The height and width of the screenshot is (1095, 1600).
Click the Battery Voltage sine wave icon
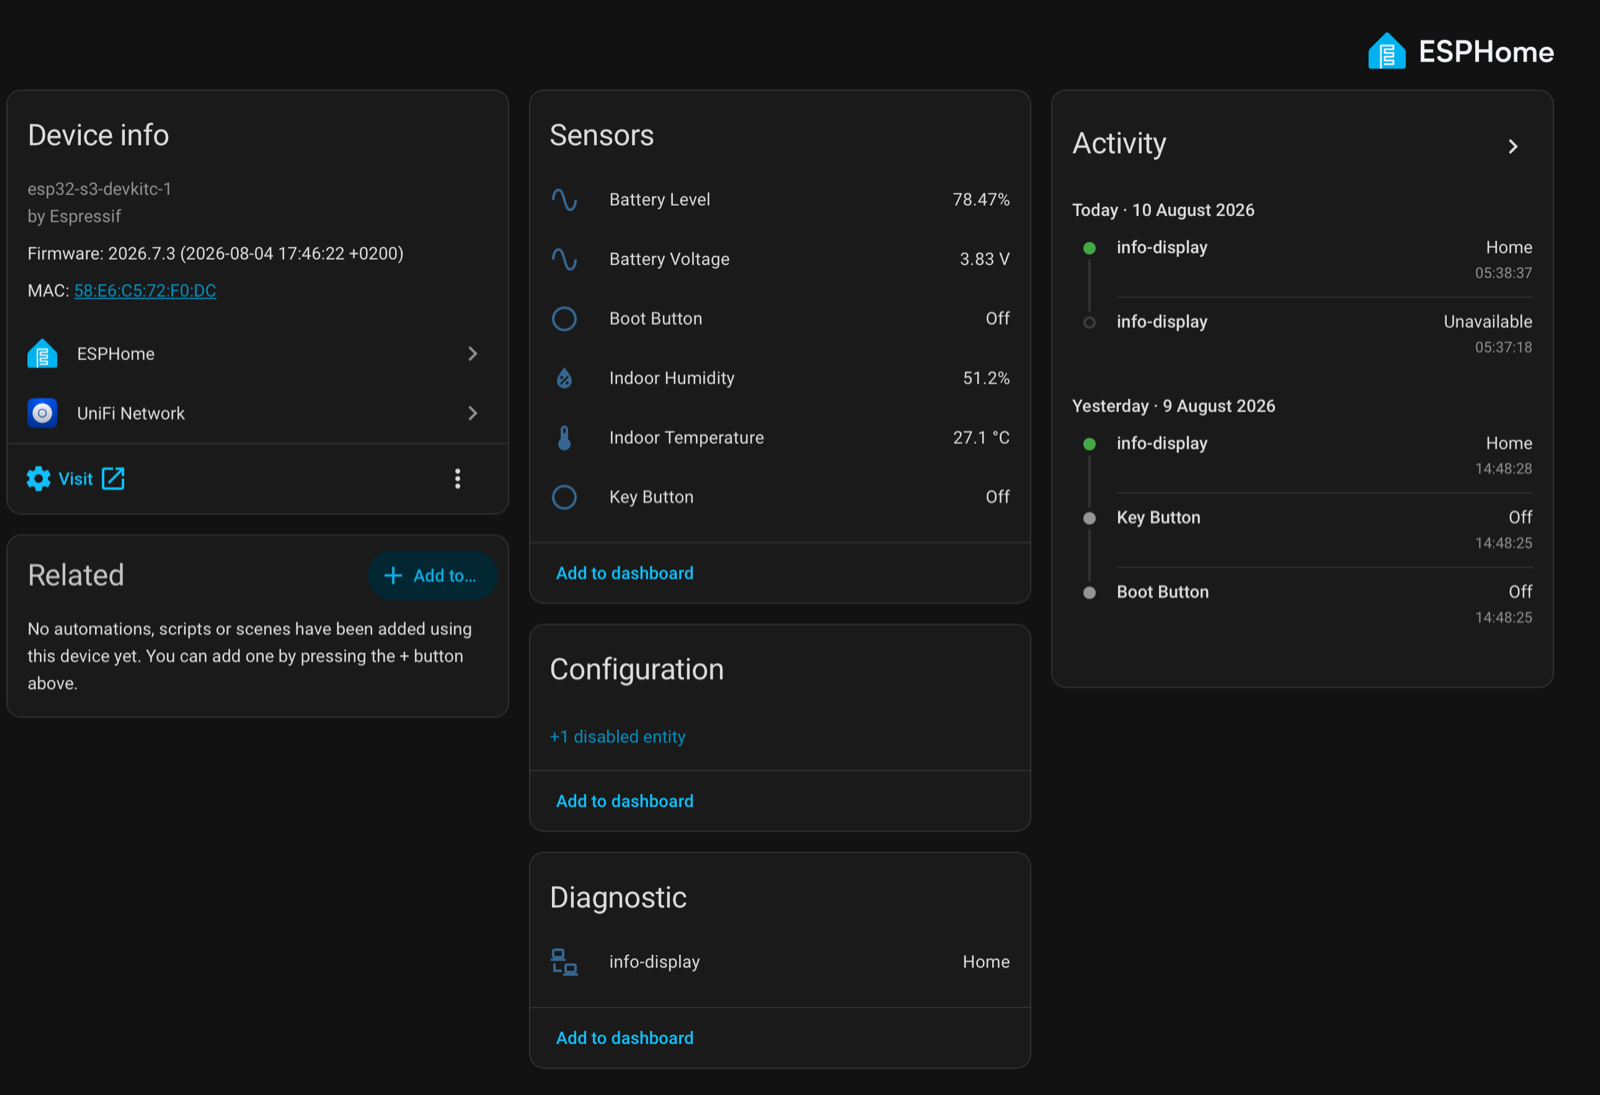(x=564, y=259)
